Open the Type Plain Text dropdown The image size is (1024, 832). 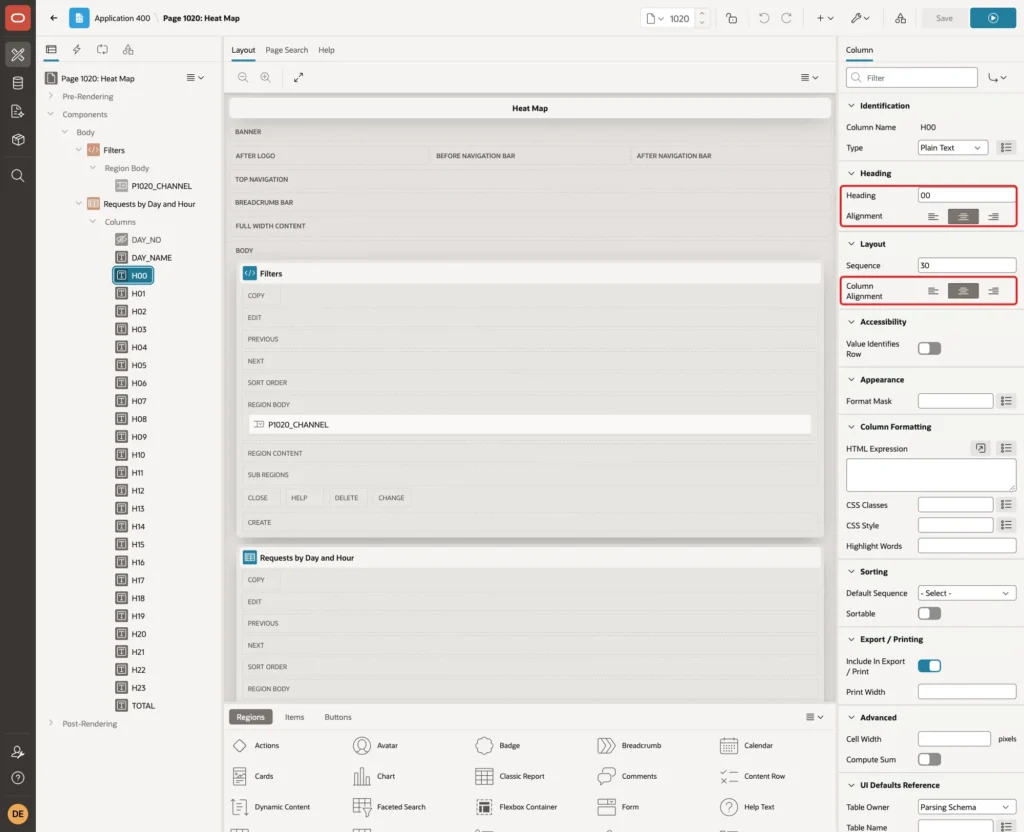coord(952,148)
